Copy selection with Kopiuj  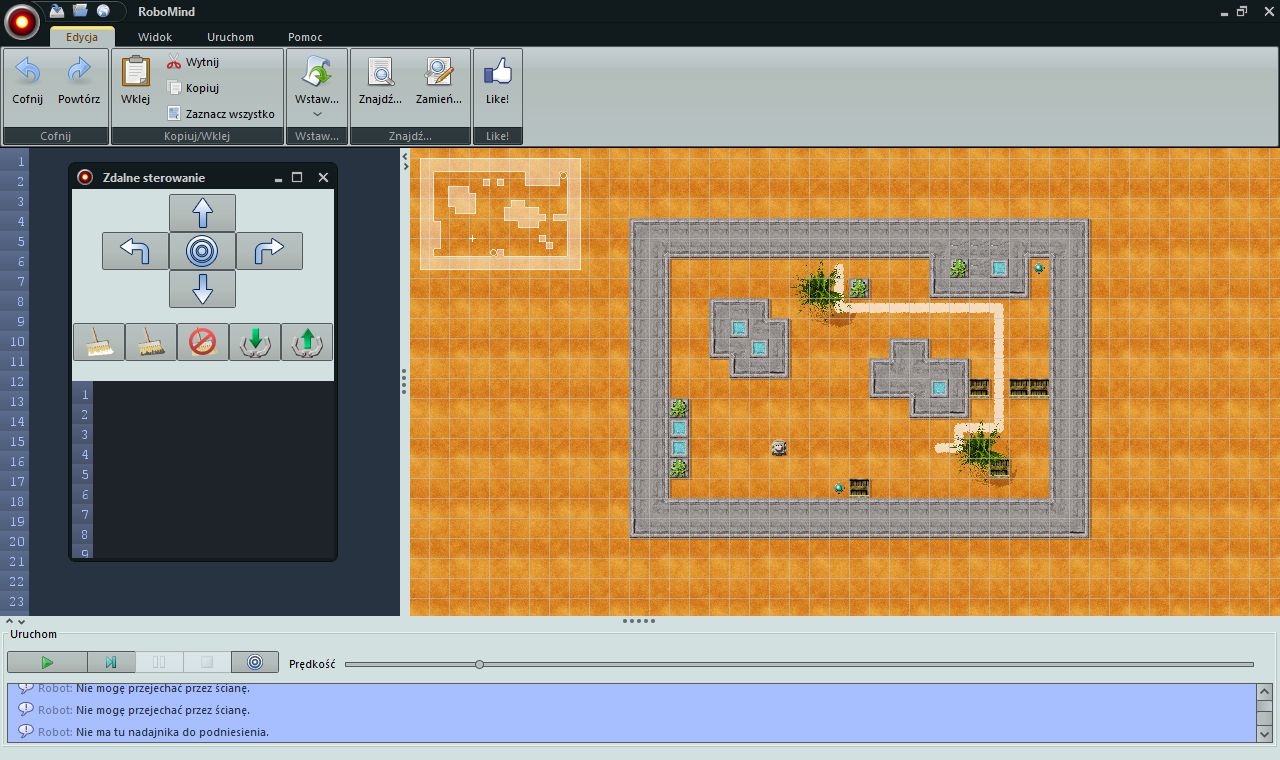click(193, 88)
